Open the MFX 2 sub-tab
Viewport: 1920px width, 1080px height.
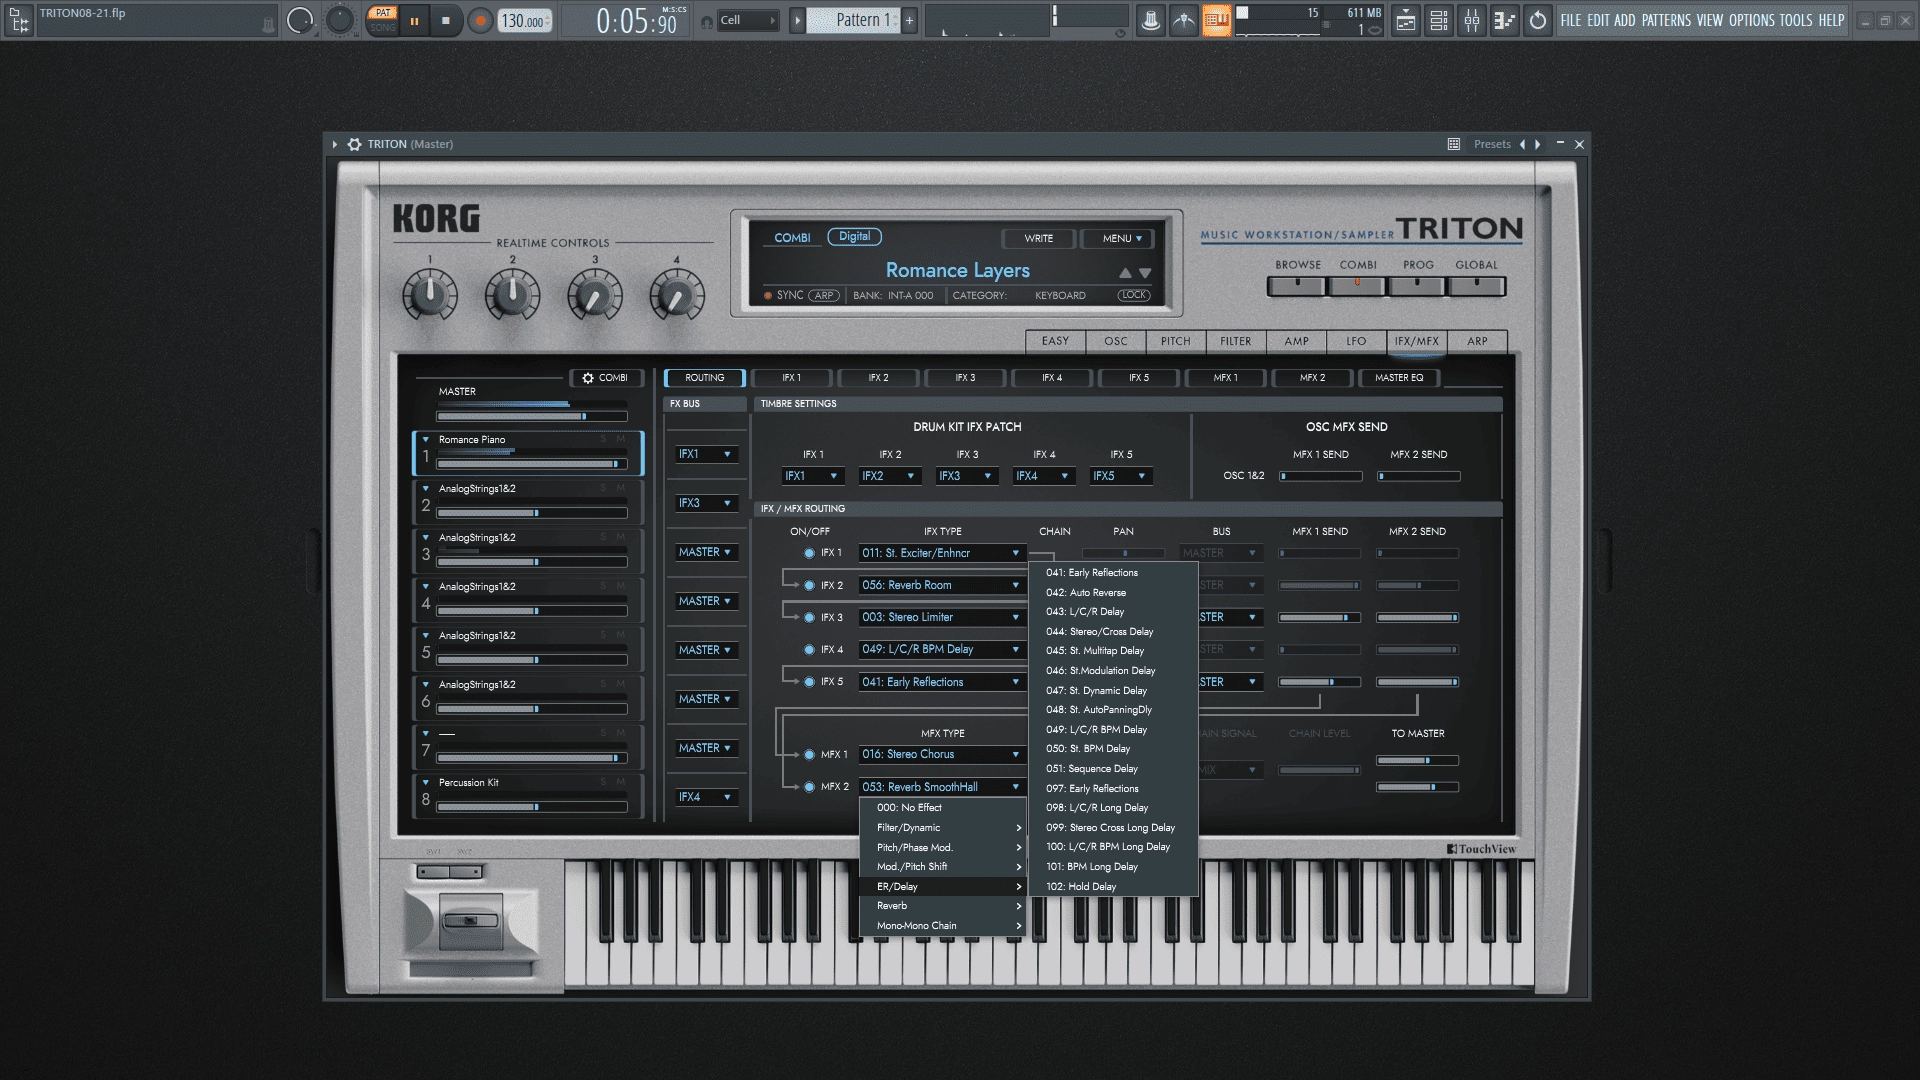[1312, 378]
